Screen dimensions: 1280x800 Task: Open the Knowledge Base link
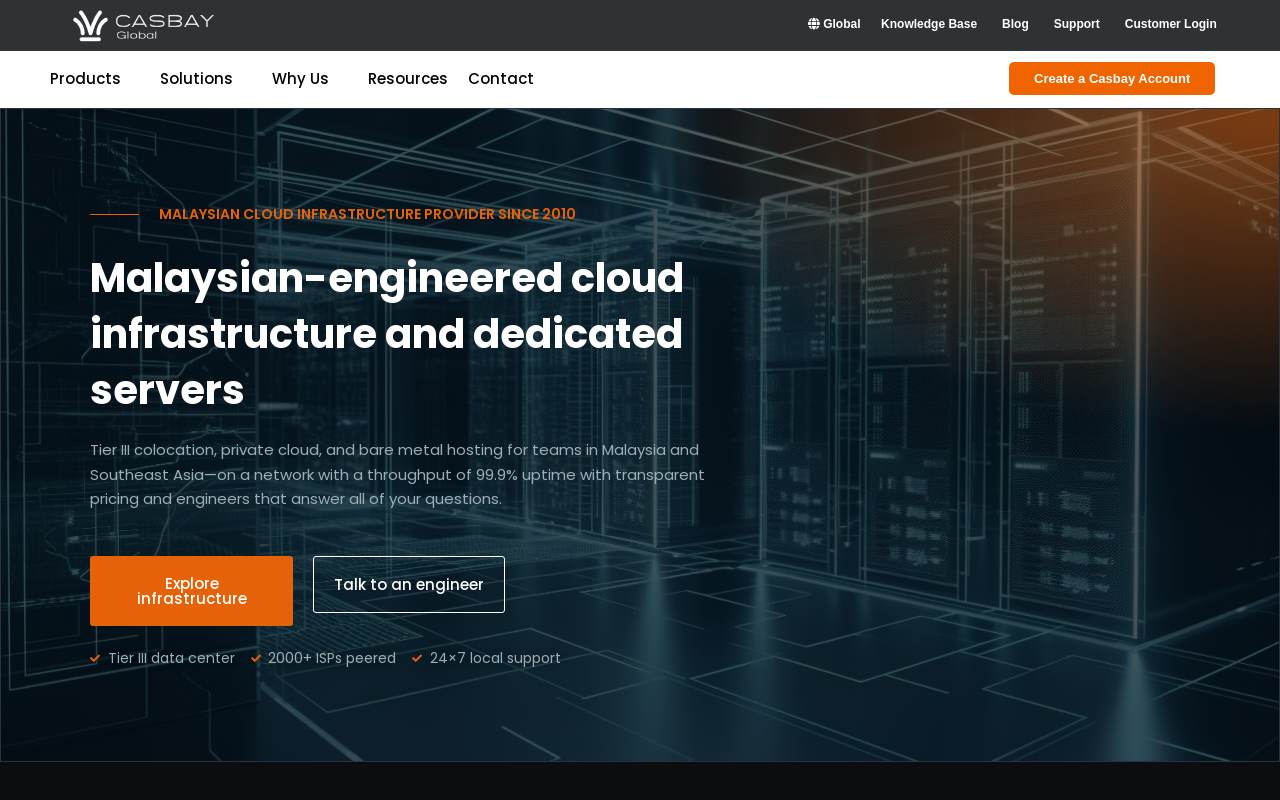(x=929, y=24)
